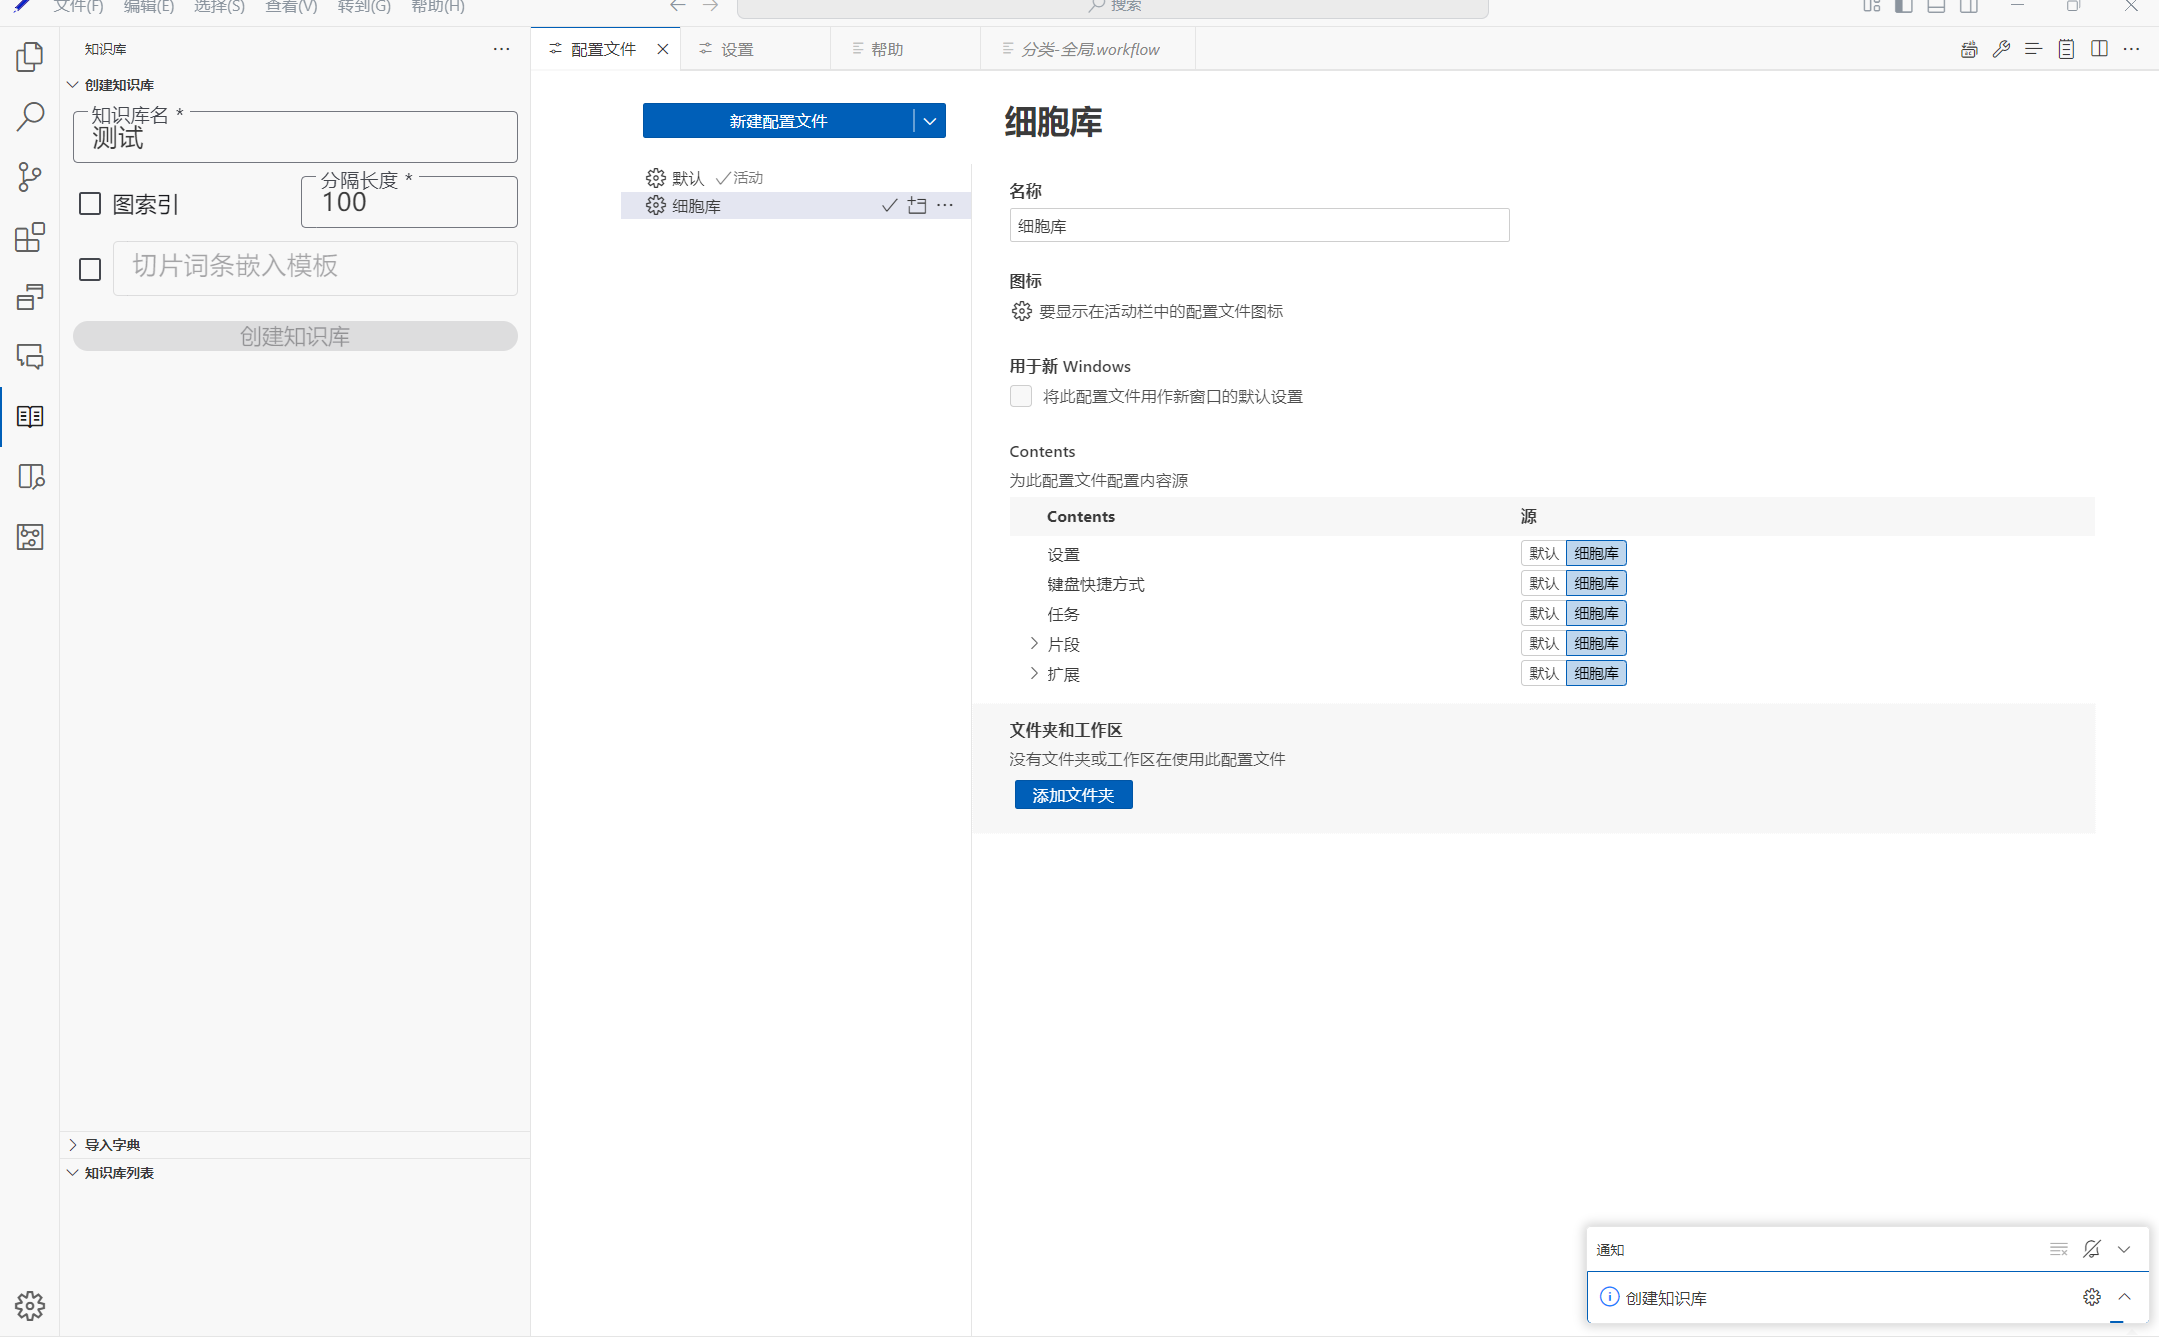
Task: Open dropdown arrow beside 新建配置文件
Action: (930, 121)
